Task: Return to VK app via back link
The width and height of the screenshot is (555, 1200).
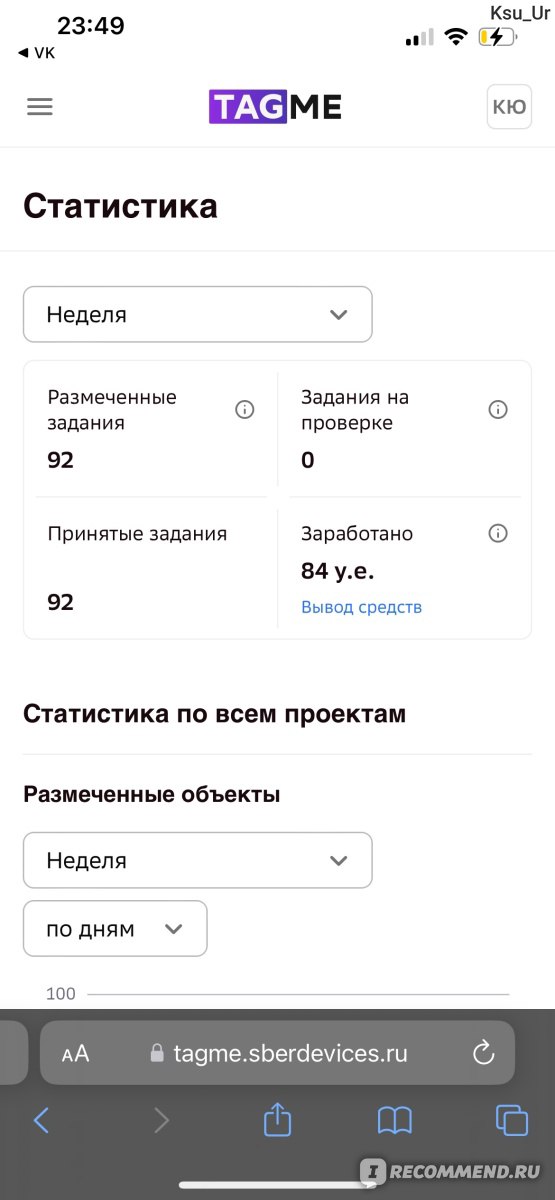Action: (37, 53)
